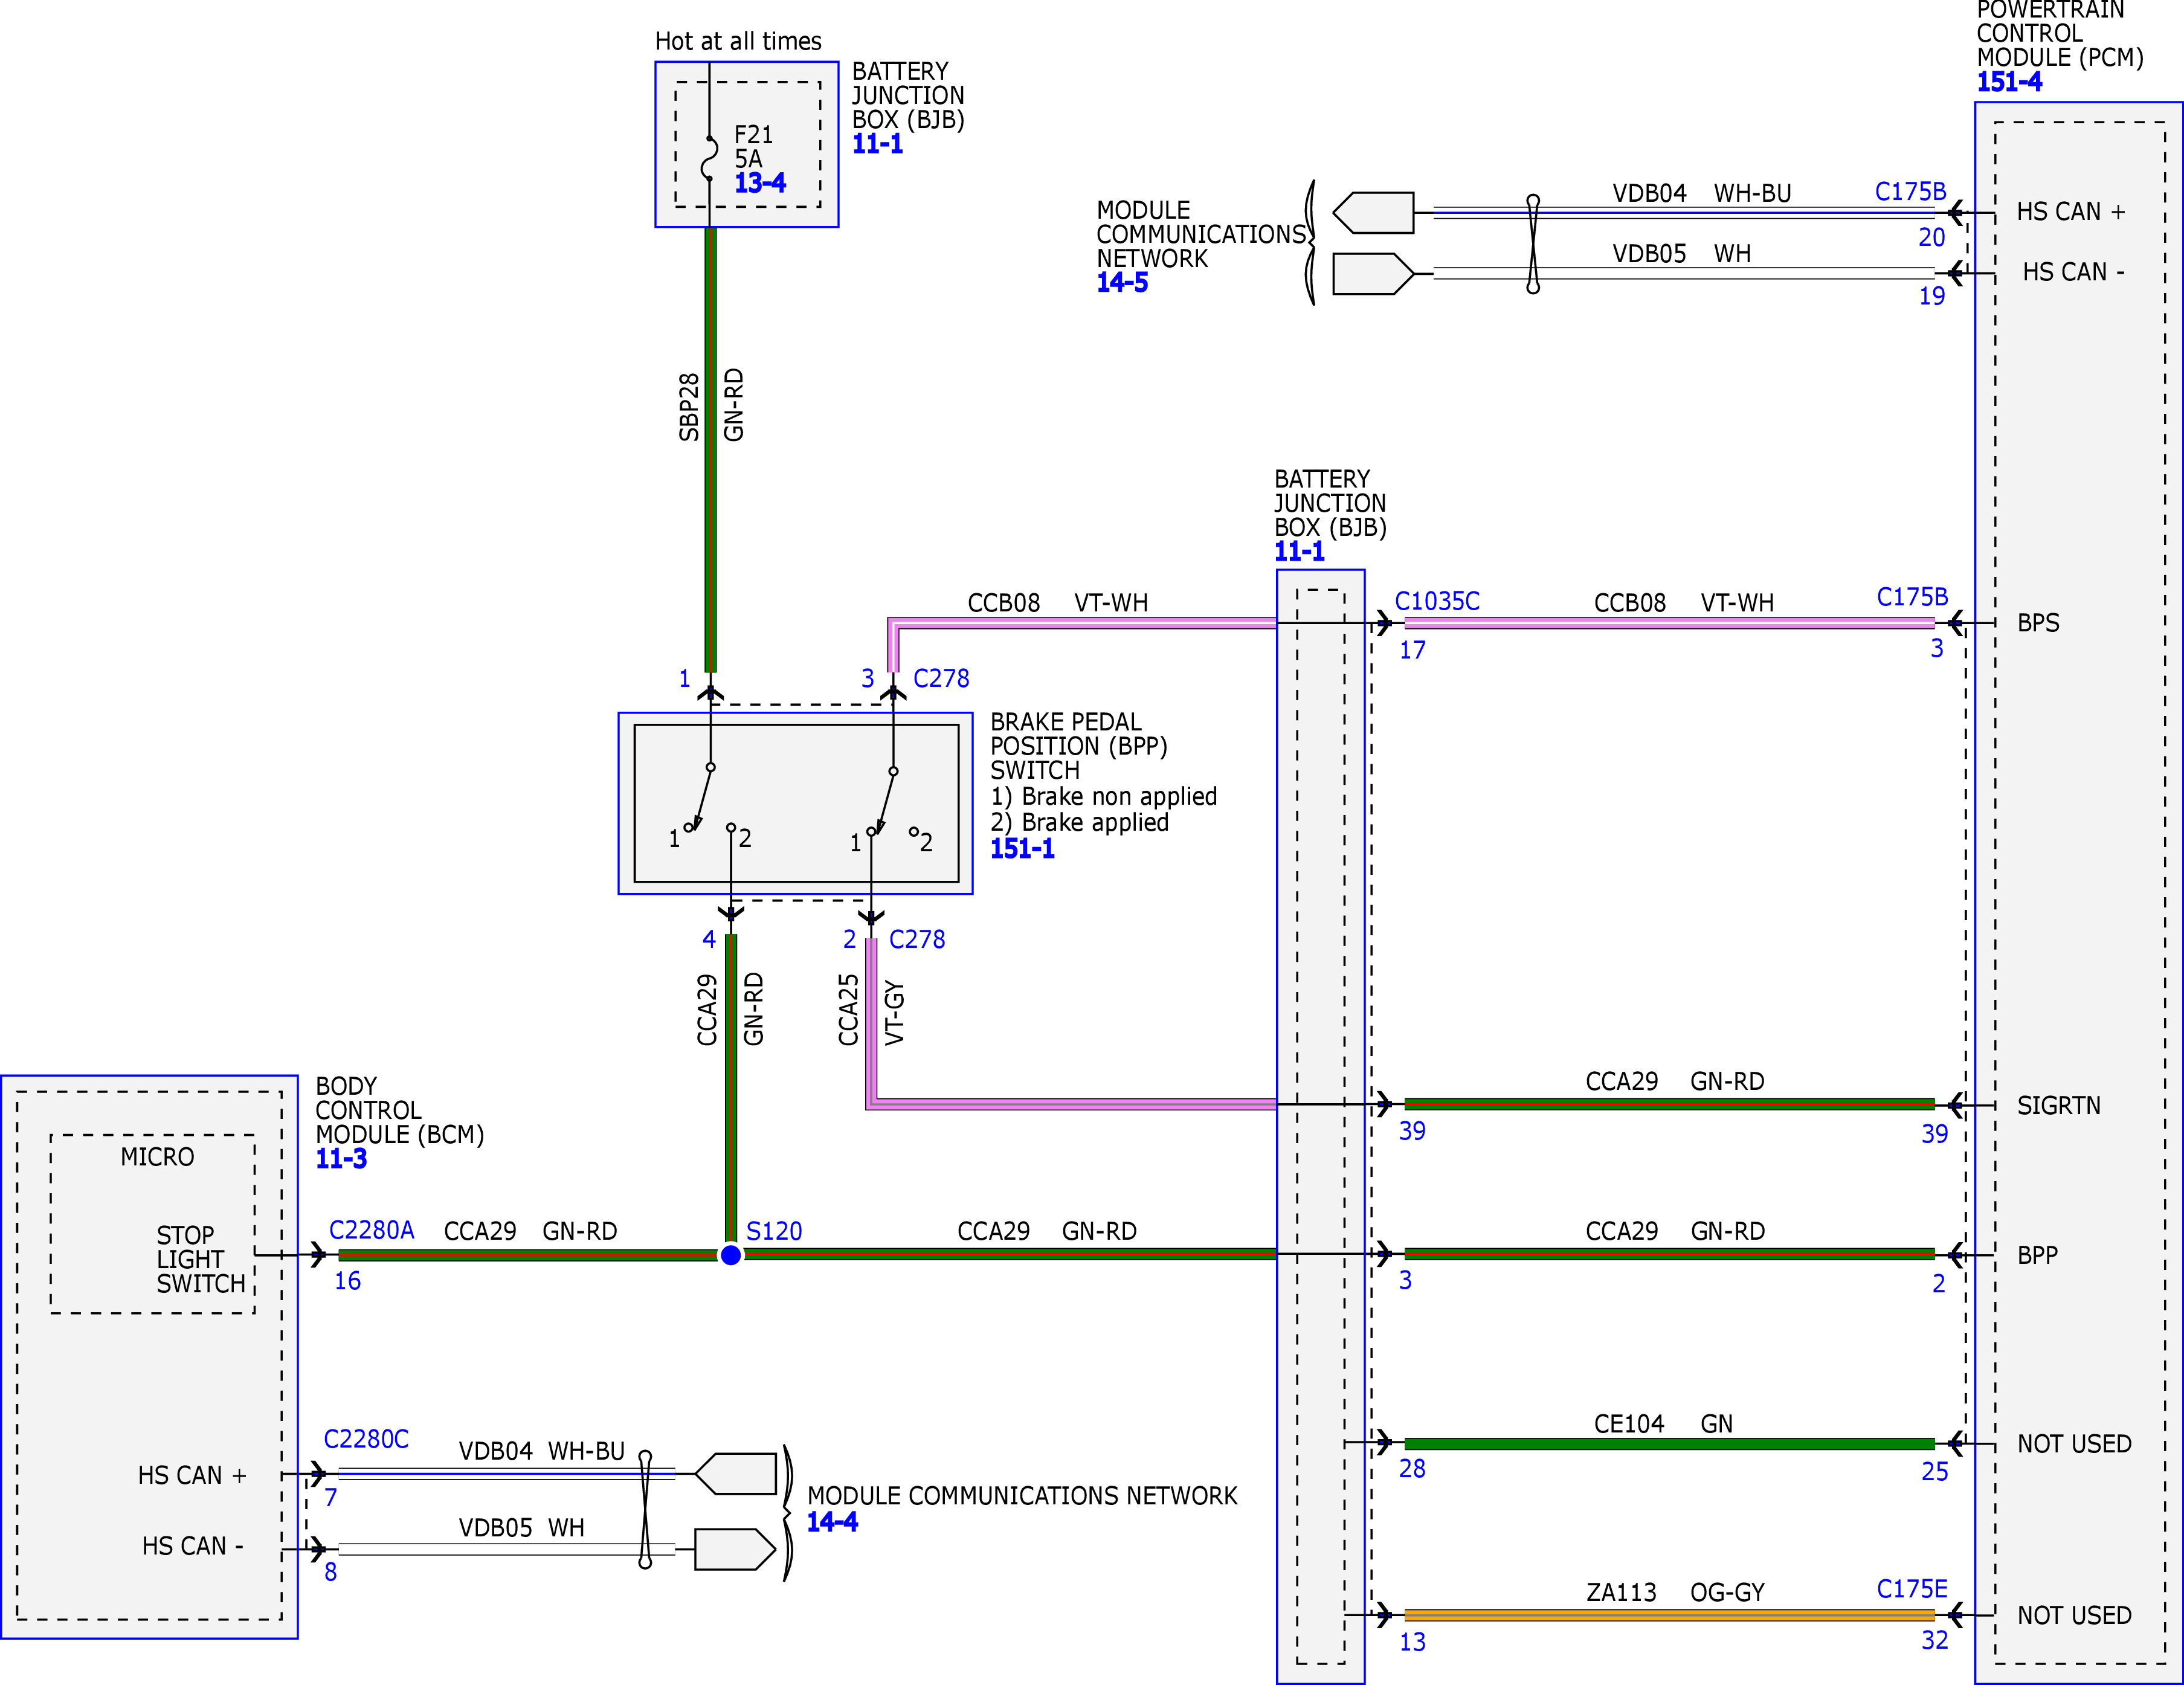Screen dimensions: 2184x1685
Task: Open the 11-1 link beside the F21 junction box
Action: (877, 144)
